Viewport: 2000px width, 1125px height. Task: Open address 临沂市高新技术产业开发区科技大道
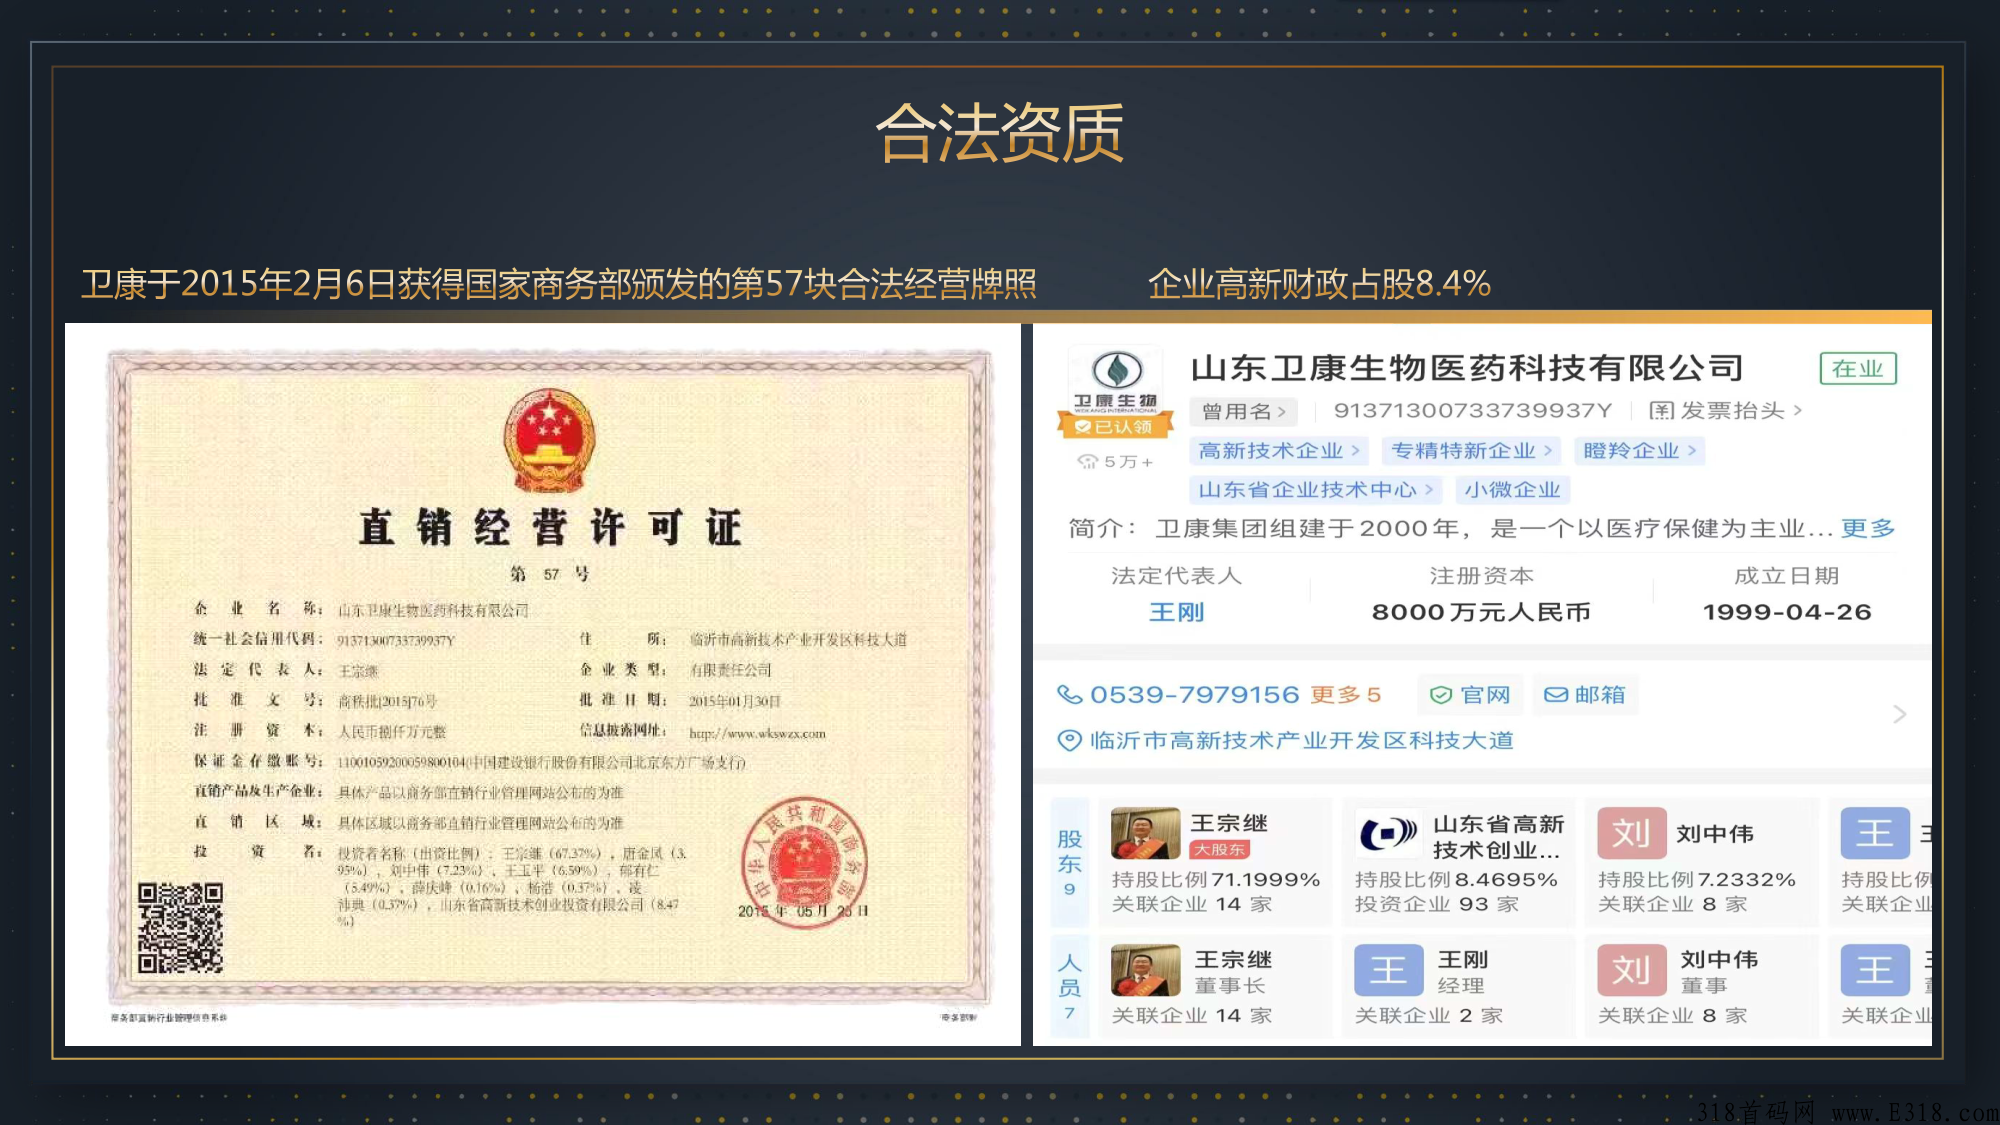pos(1301,740)
